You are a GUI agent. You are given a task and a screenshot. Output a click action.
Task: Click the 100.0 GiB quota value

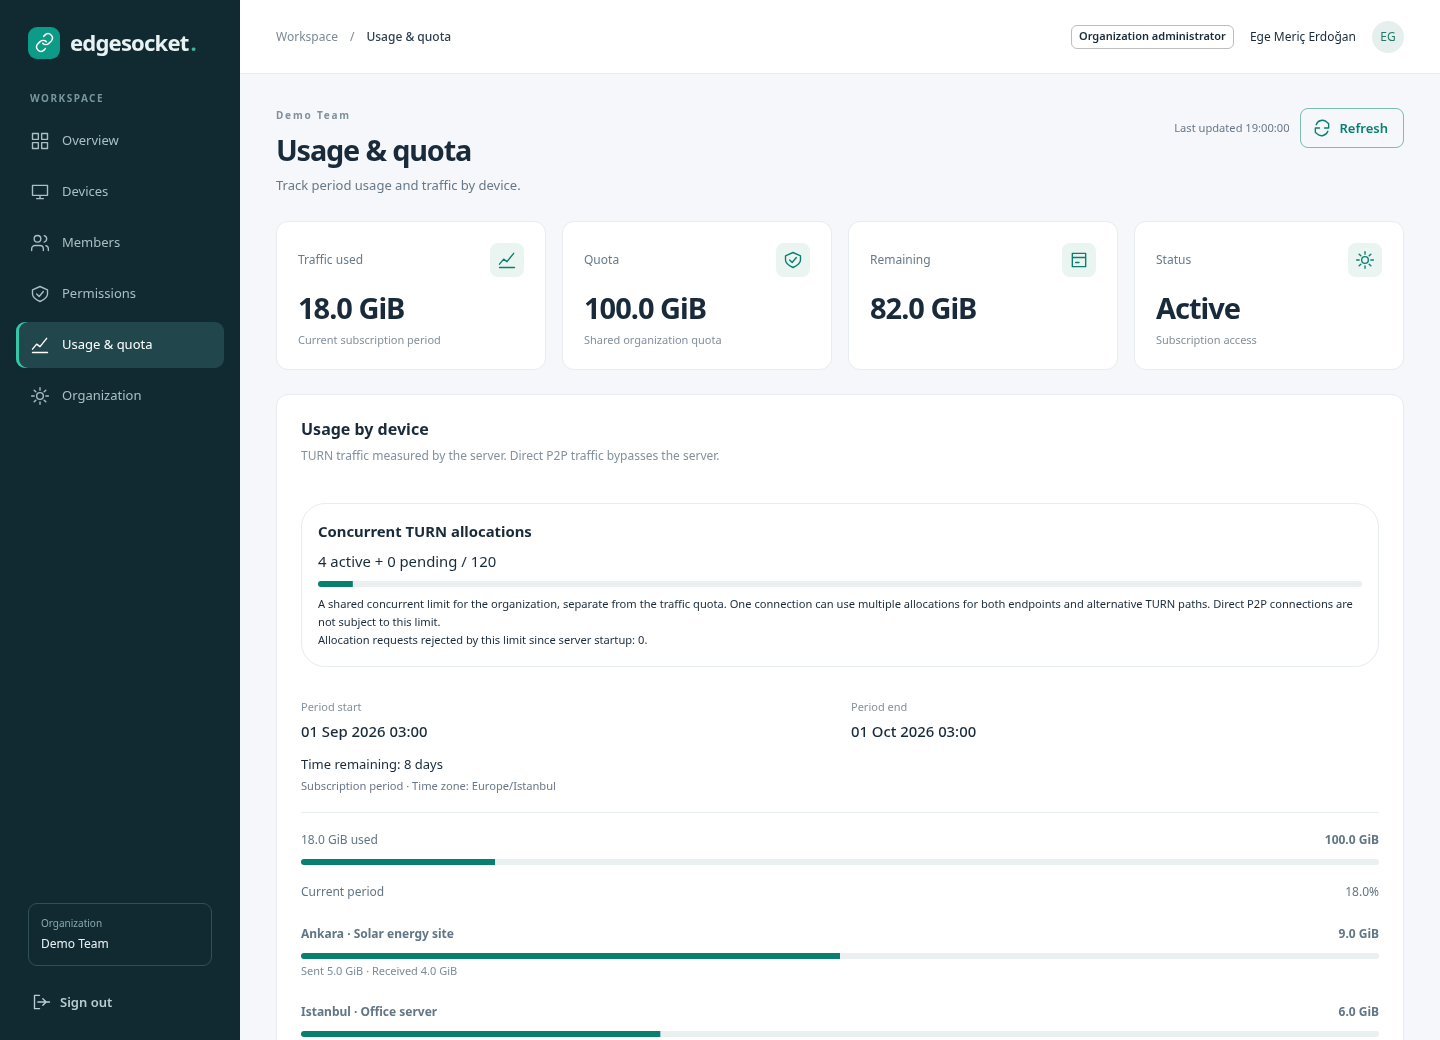pos(645,309)
